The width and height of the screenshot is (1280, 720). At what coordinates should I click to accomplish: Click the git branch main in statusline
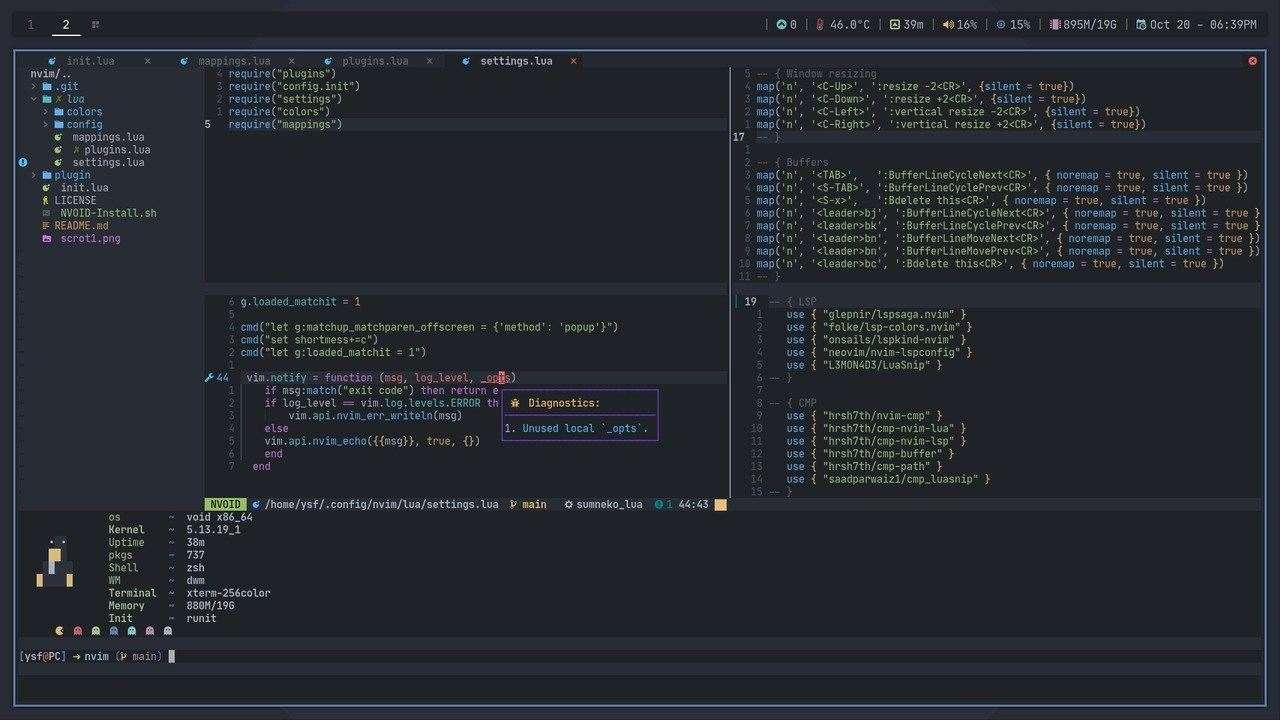click(528, 505)
